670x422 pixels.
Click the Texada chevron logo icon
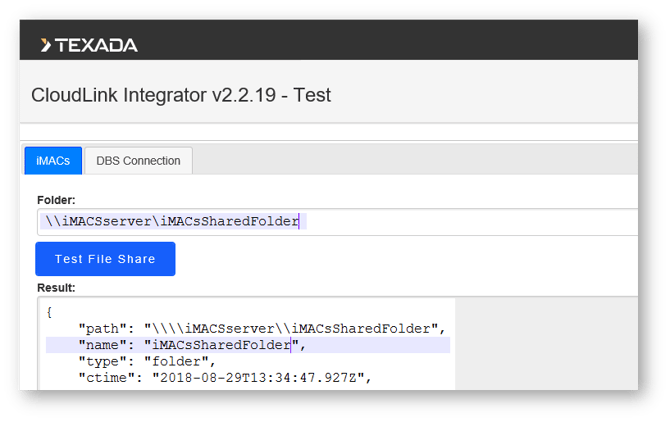click(x=46, y=45)
